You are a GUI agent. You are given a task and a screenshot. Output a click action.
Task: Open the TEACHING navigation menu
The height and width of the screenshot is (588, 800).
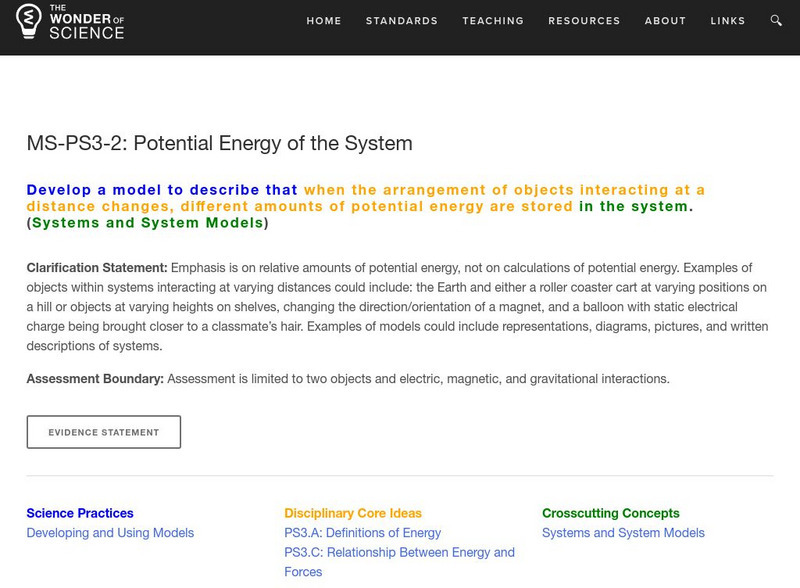(493, 21)
